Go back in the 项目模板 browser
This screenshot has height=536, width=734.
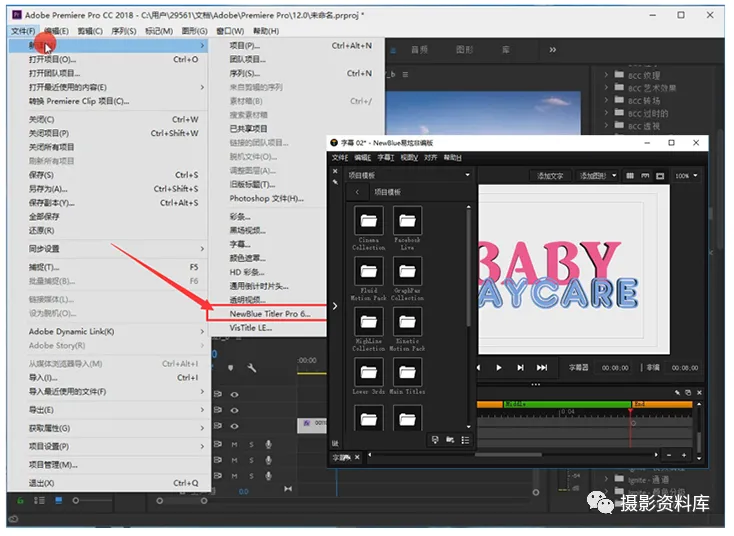click(357, 192)
